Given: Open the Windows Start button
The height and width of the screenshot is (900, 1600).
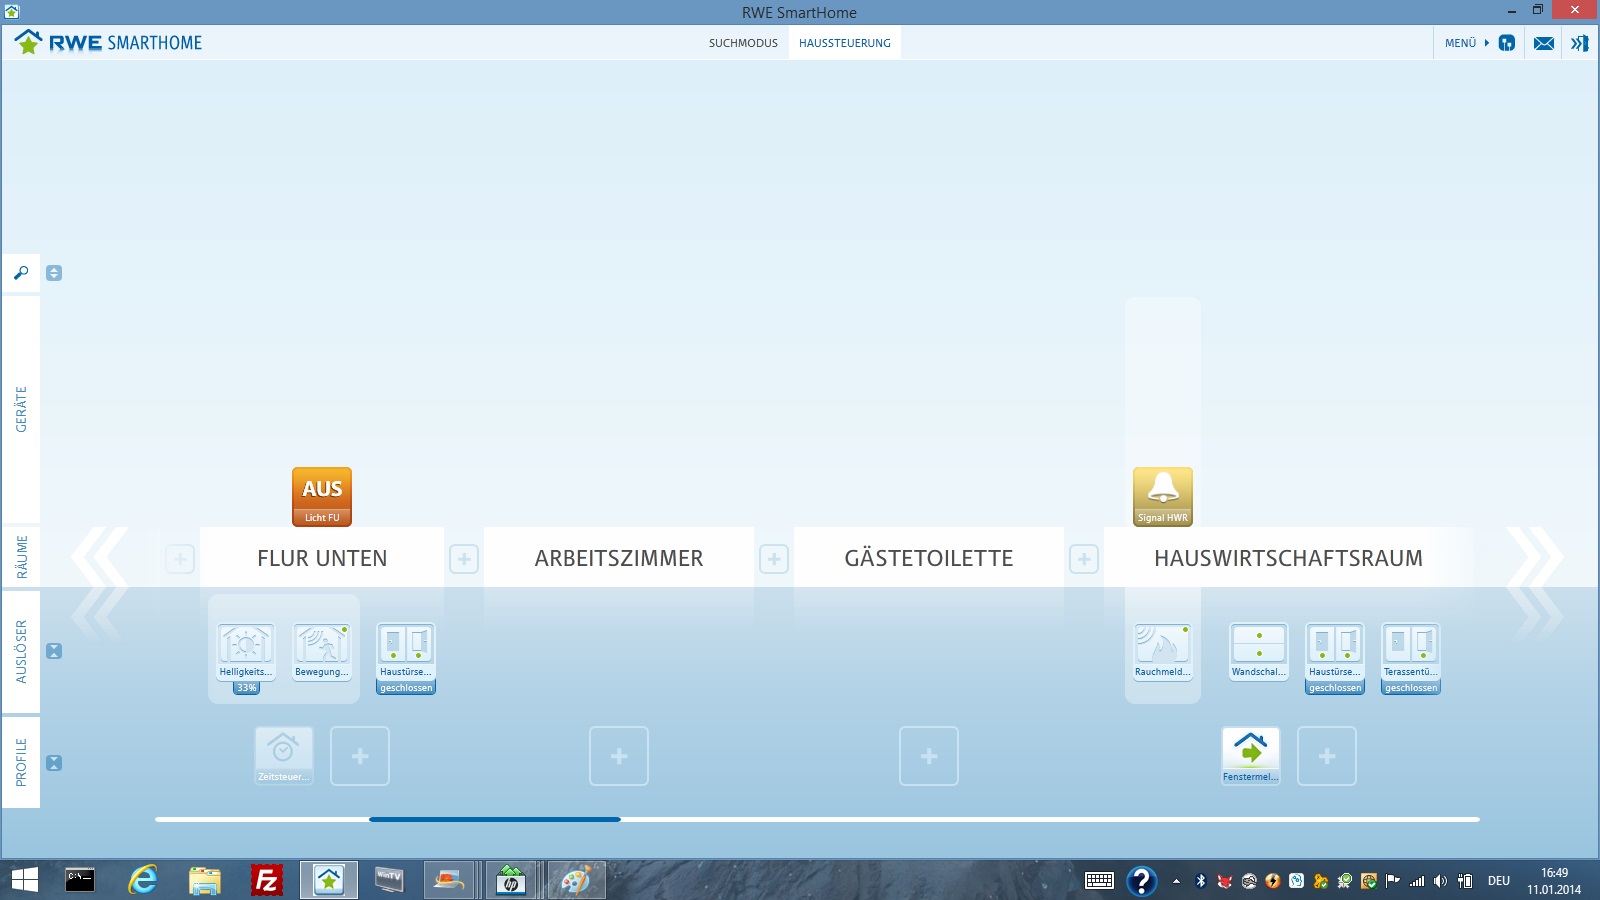Looking at the screenshot, I should click(25, 880).
